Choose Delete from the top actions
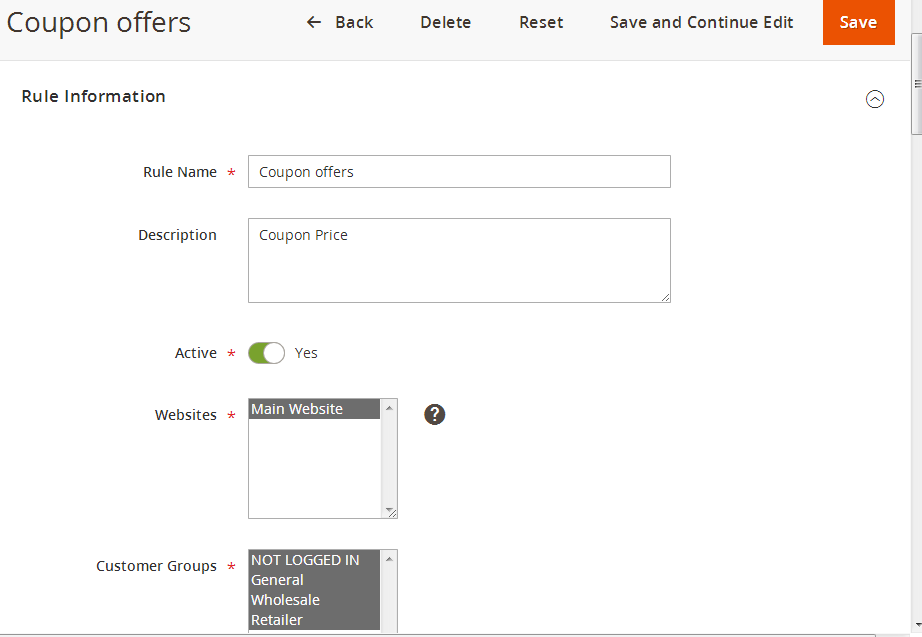The height and width of the screenshot is (637, 922). [x=445, y=22]
